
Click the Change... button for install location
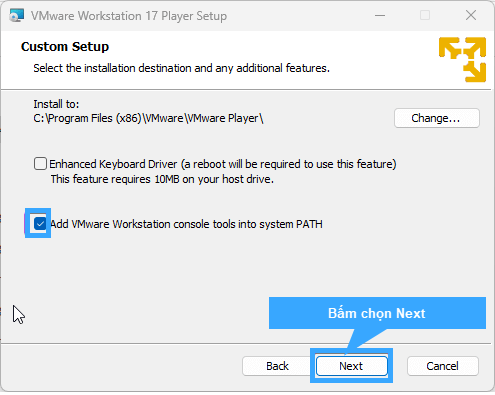[437, 118]
